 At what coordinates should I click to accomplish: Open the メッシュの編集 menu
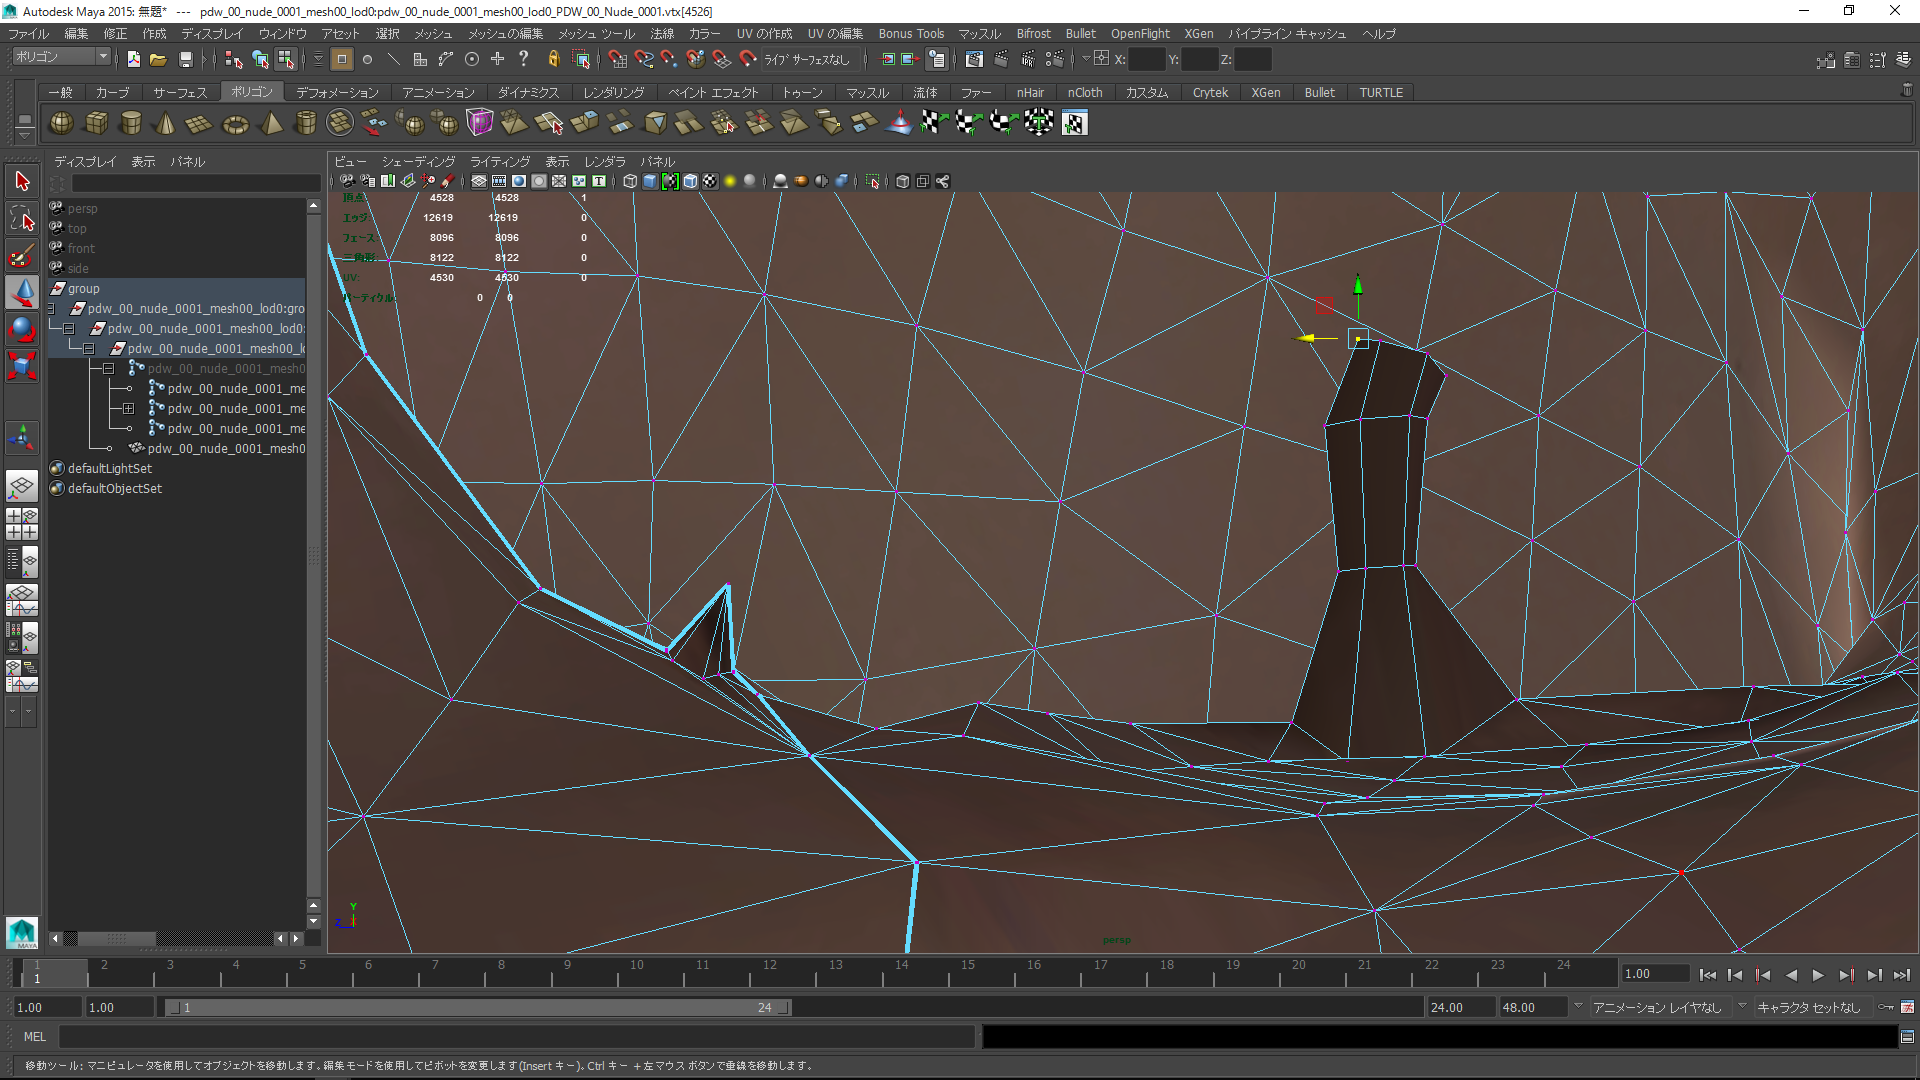click(x=505, y=34)
